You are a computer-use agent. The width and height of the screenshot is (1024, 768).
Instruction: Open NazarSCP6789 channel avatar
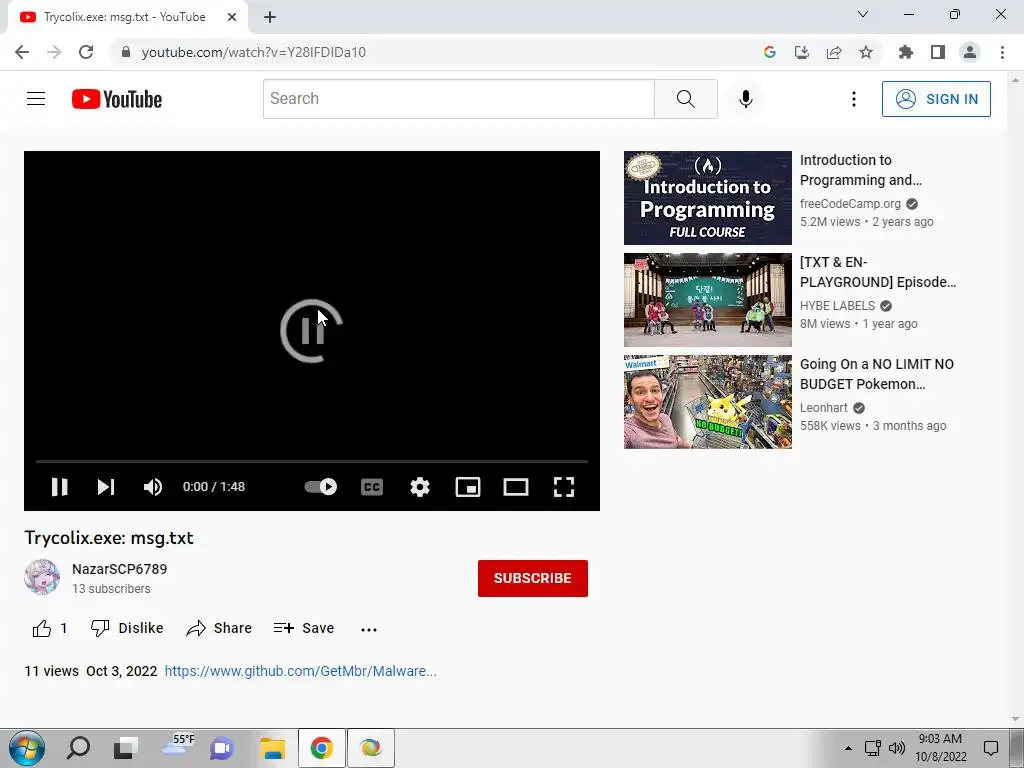click(x=42, y=577)
